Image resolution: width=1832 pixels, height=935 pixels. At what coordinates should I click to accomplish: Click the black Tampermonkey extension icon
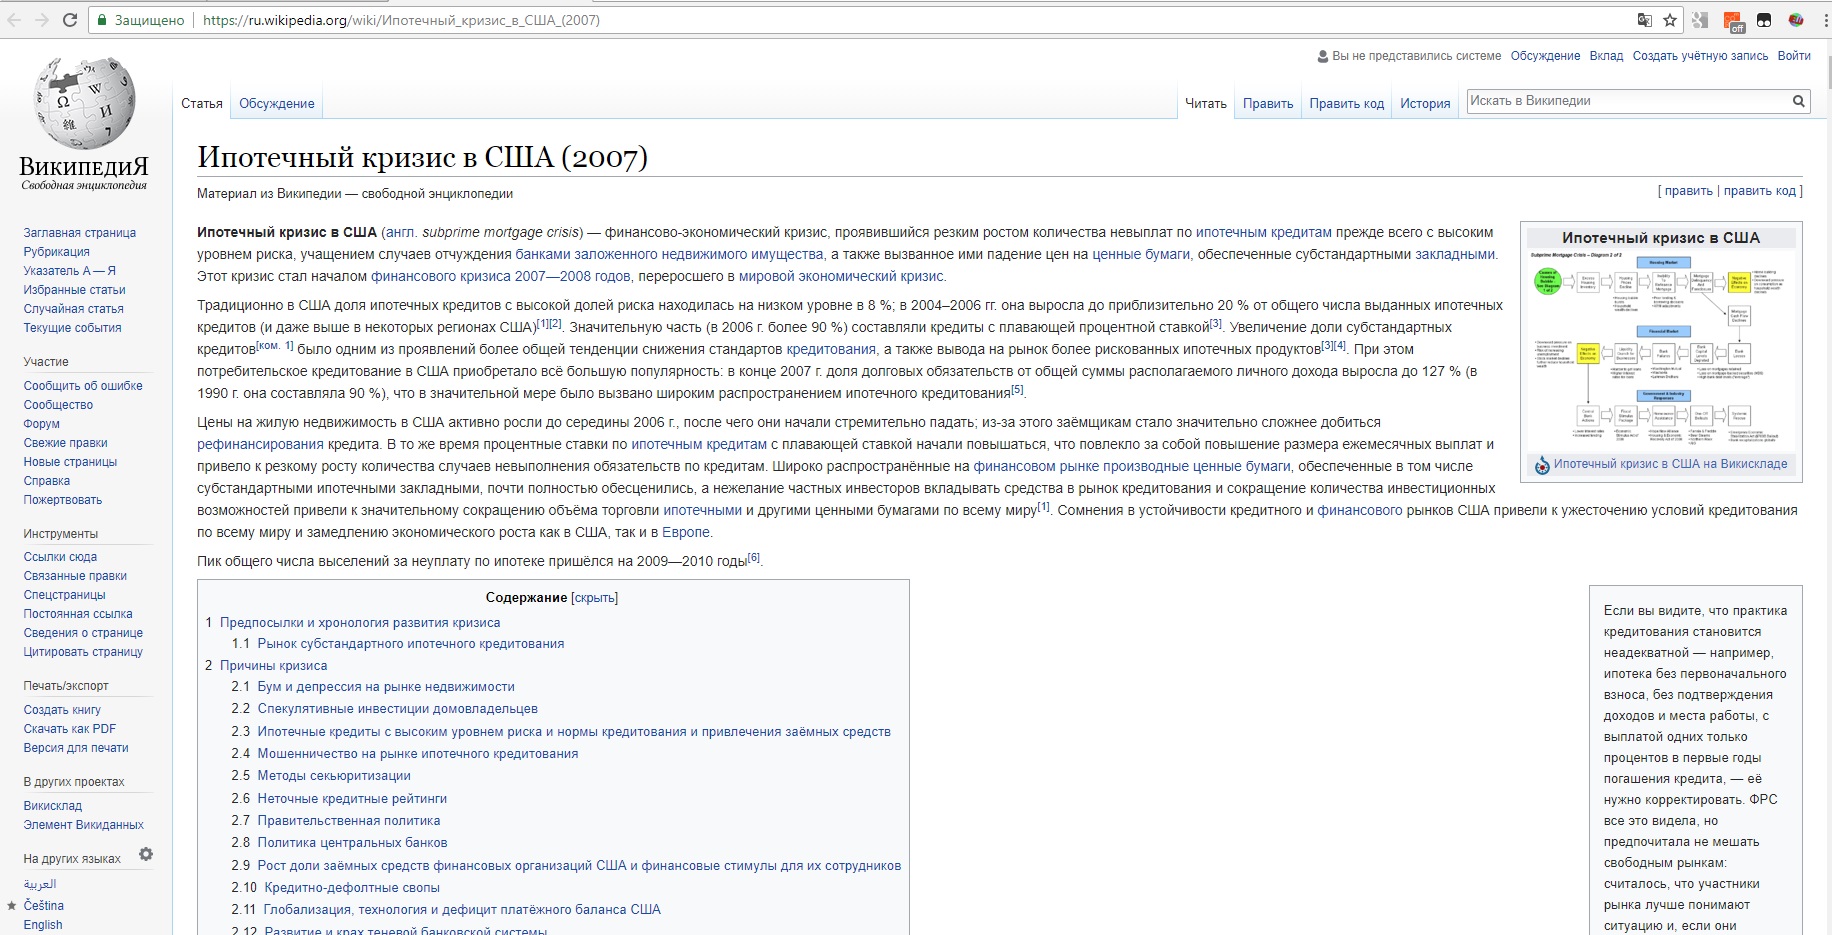[1764, 20]
